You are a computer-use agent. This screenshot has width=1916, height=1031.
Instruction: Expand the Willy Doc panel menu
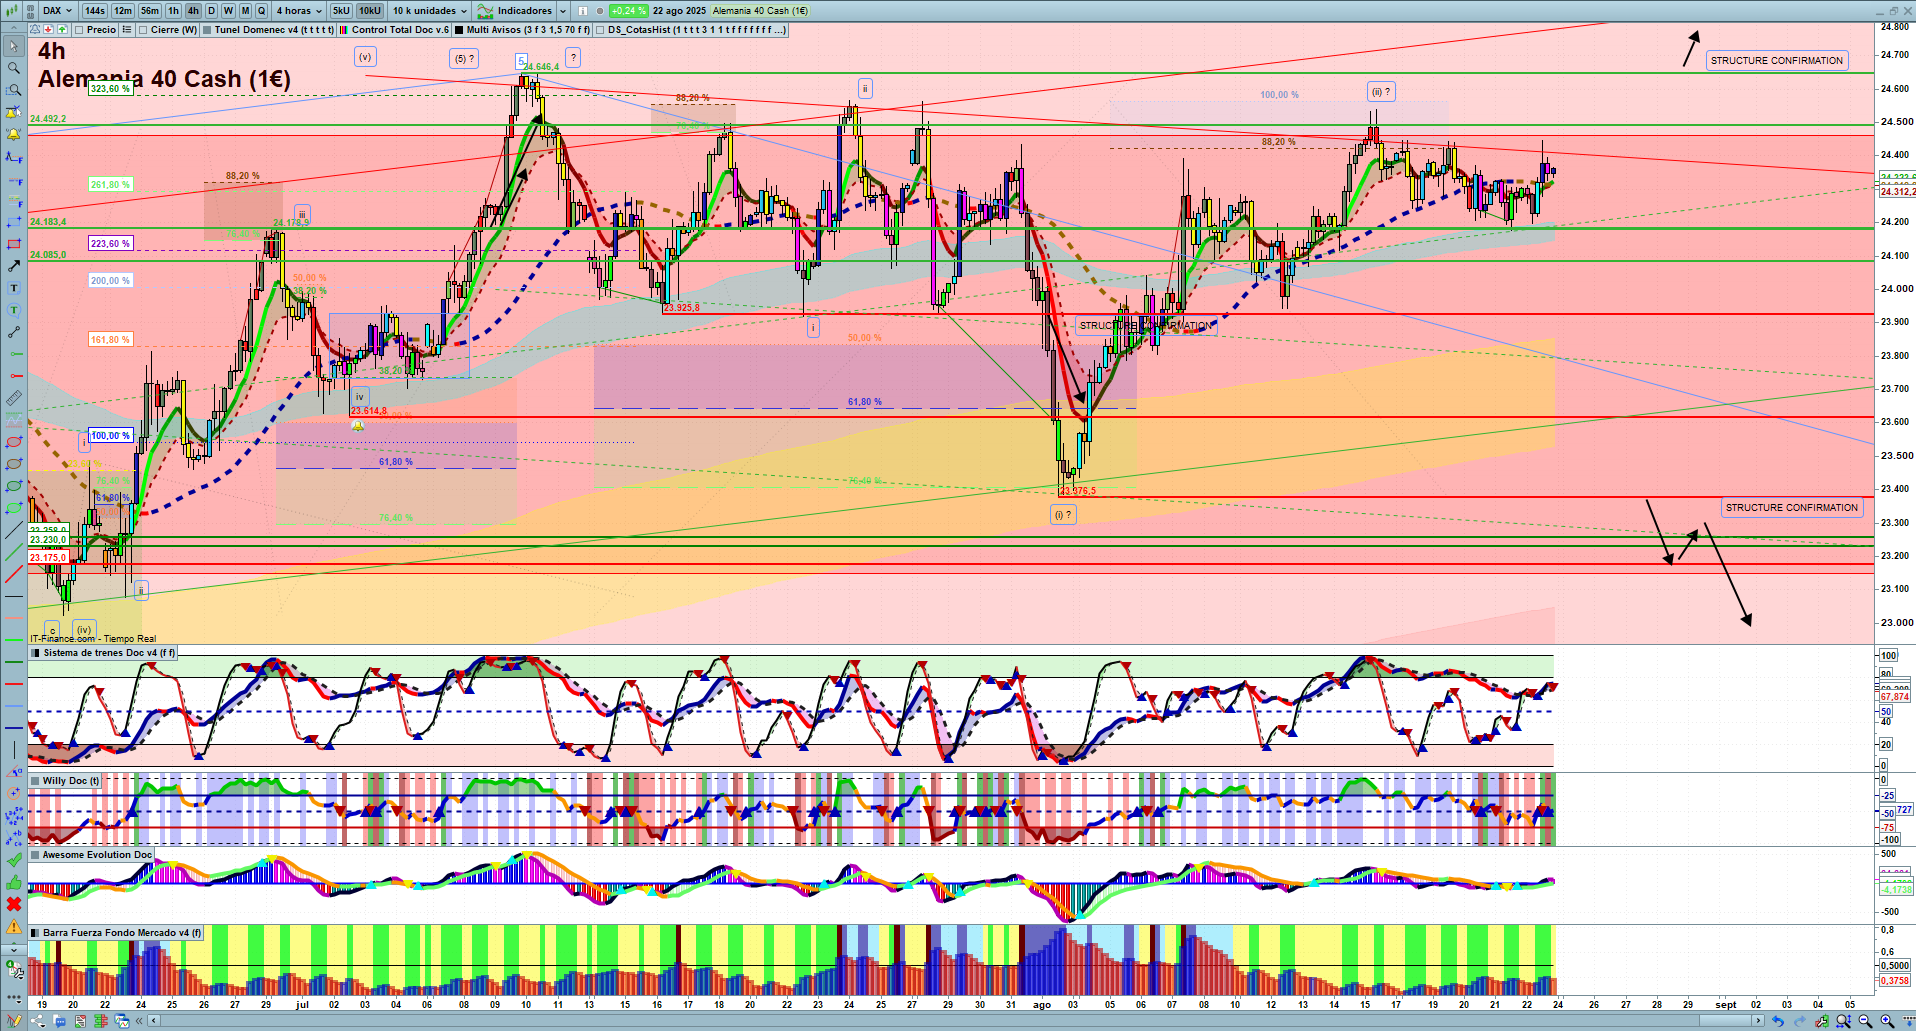[x=35, y=781]
